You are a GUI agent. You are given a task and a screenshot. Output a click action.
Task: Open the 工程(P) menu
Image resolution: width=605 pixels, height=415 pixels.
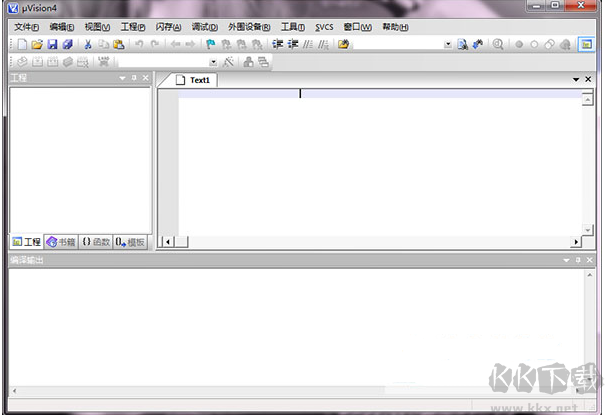(132, 26)
